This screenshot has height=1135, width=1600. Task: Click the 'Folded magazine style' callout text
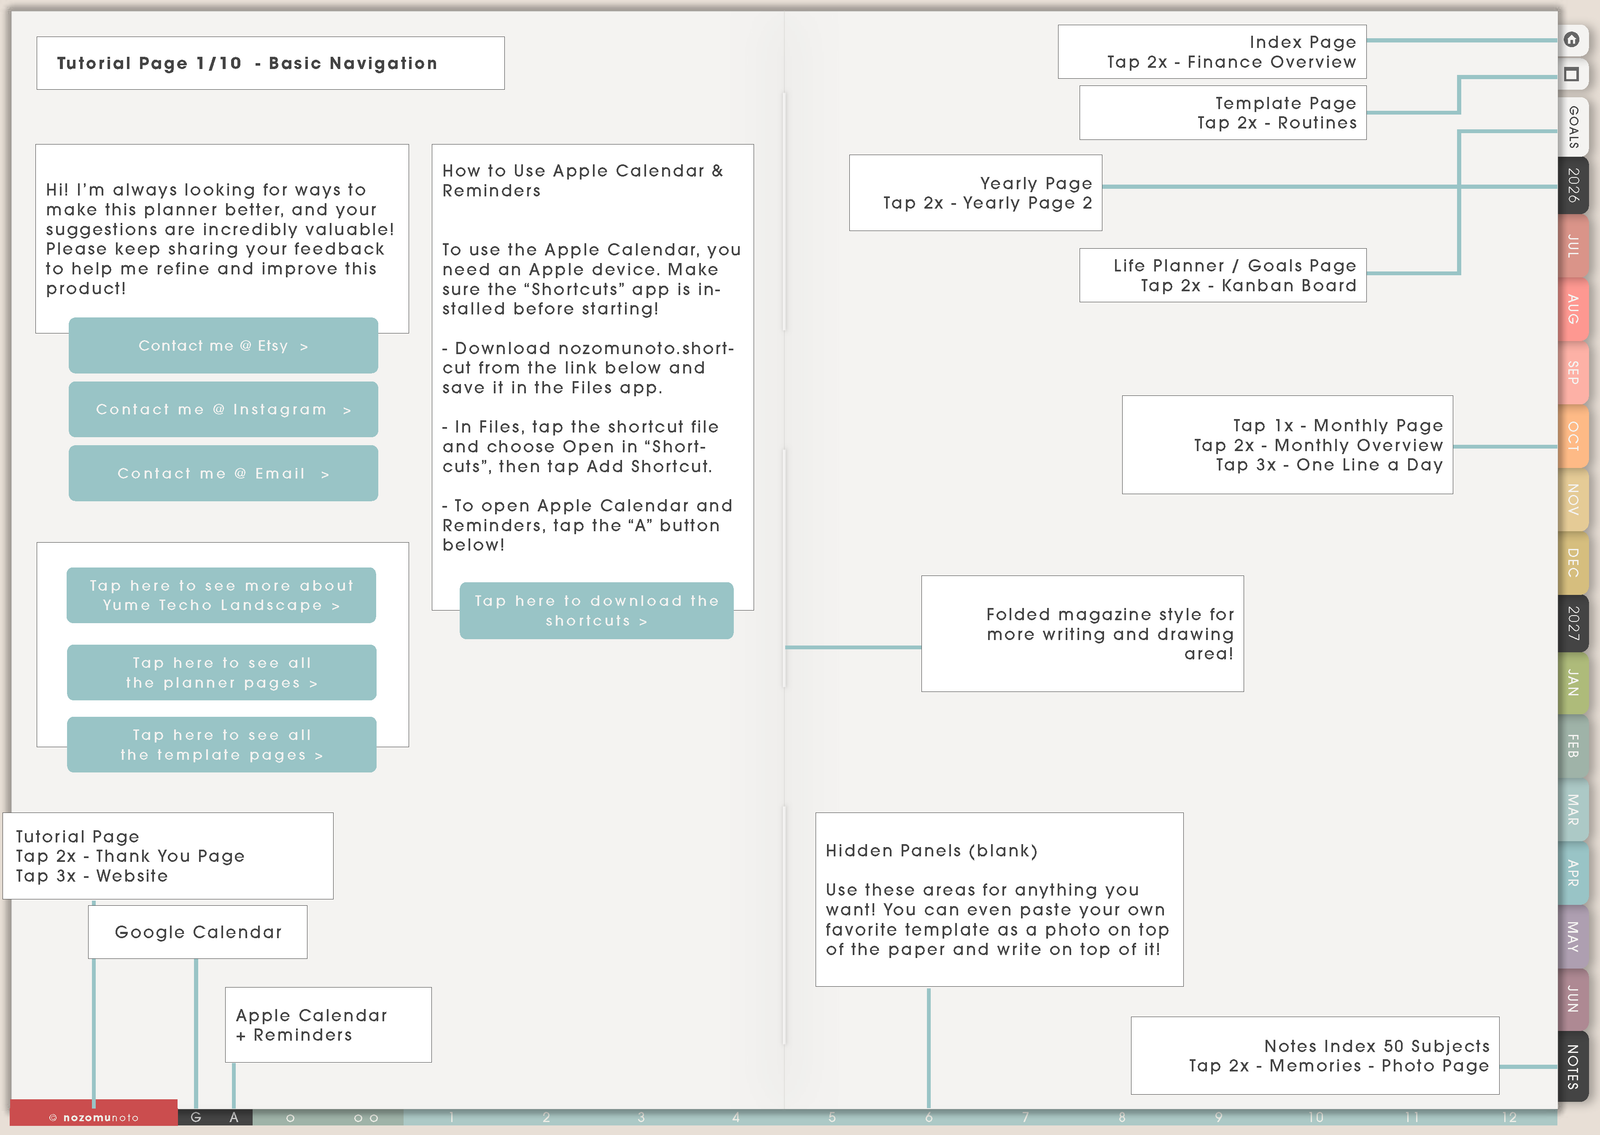point(1110,634)
